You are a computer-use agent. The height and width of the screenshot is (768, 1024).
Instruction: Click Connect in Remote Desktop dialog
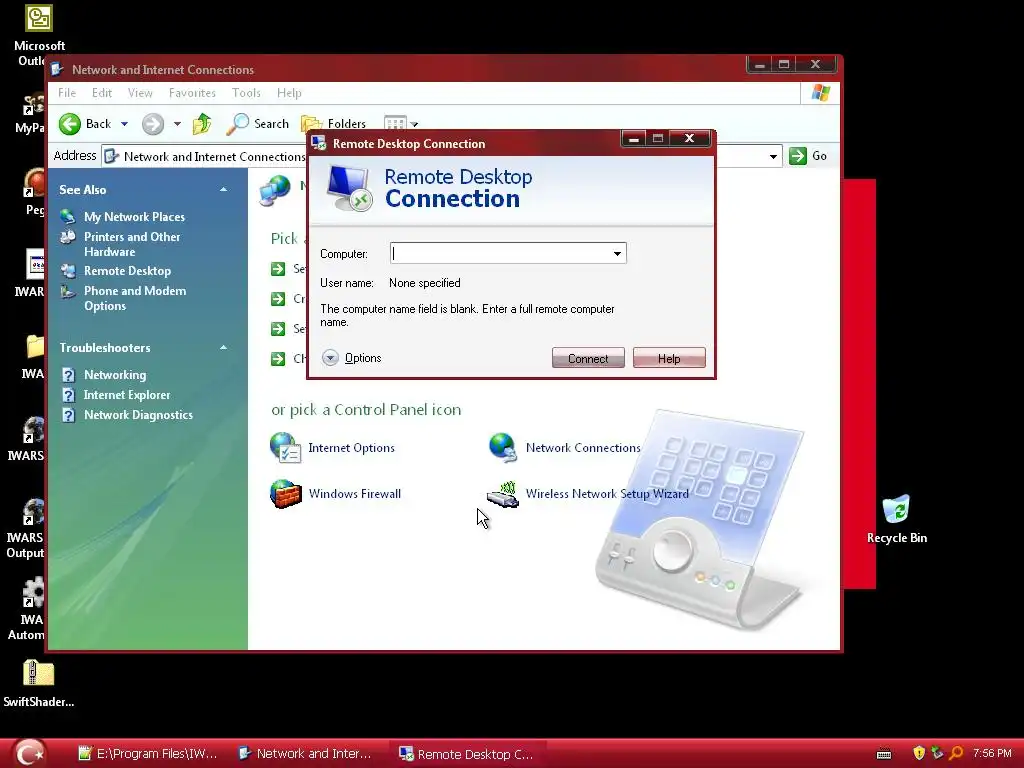tap(588, 359)
